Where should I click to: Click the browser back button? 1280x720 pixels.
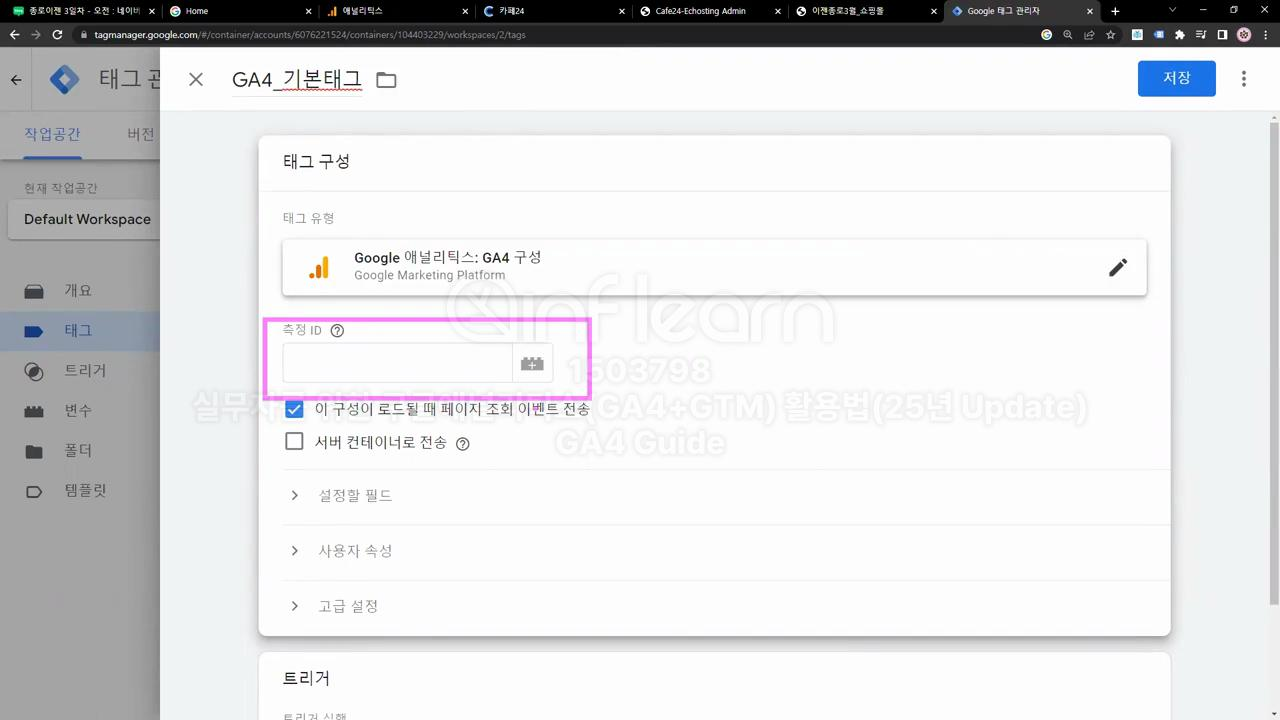click(14, 34)
